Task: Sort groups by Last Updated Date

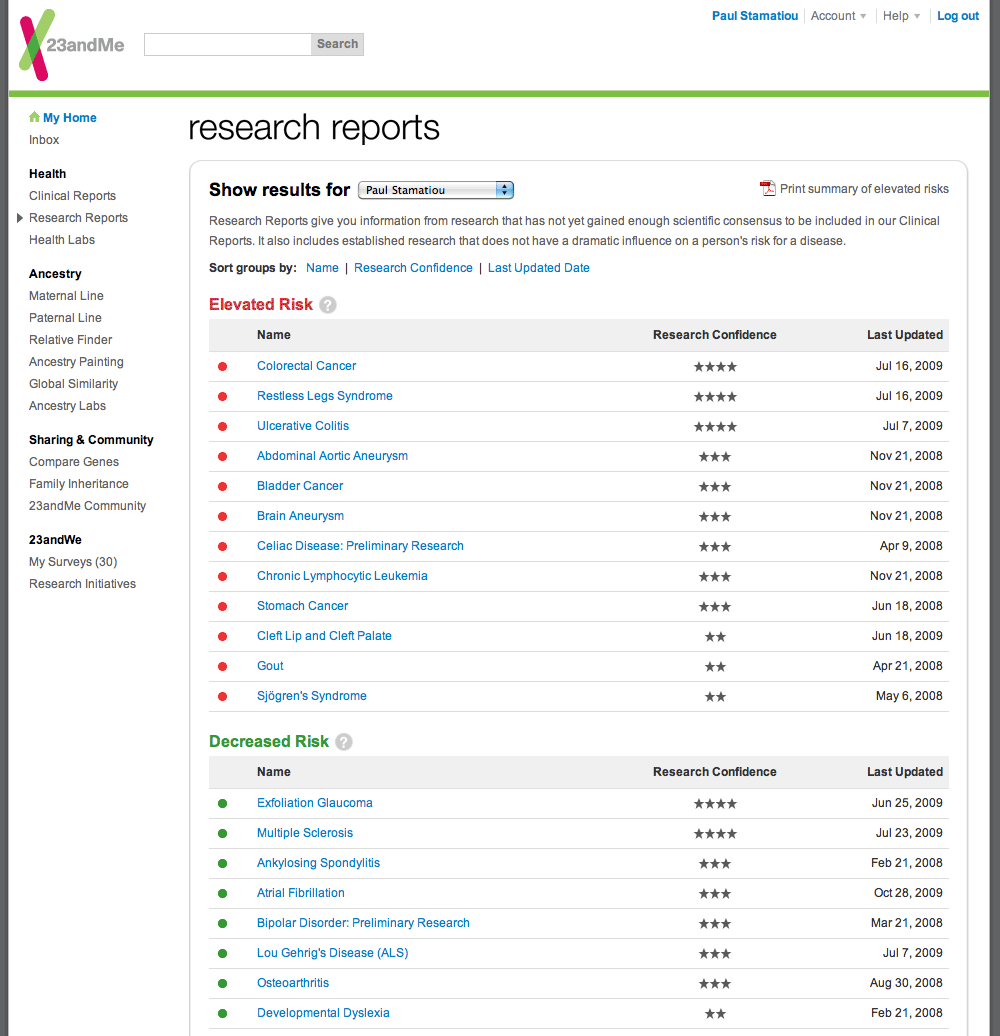Action: [538, 268]
